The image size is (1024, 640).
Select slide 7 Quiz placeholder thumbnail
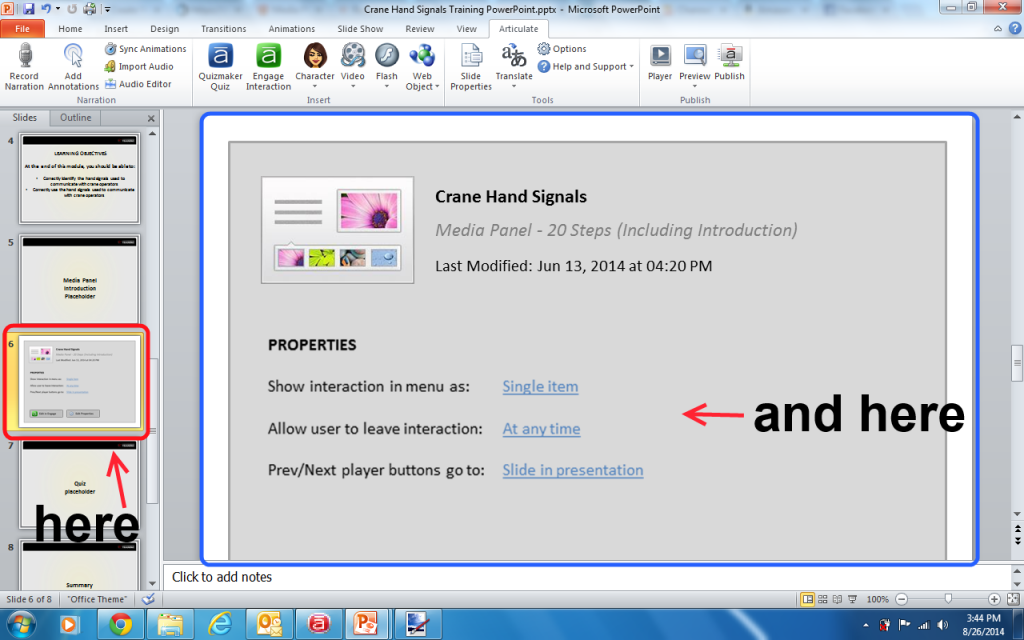pos(80,484)
